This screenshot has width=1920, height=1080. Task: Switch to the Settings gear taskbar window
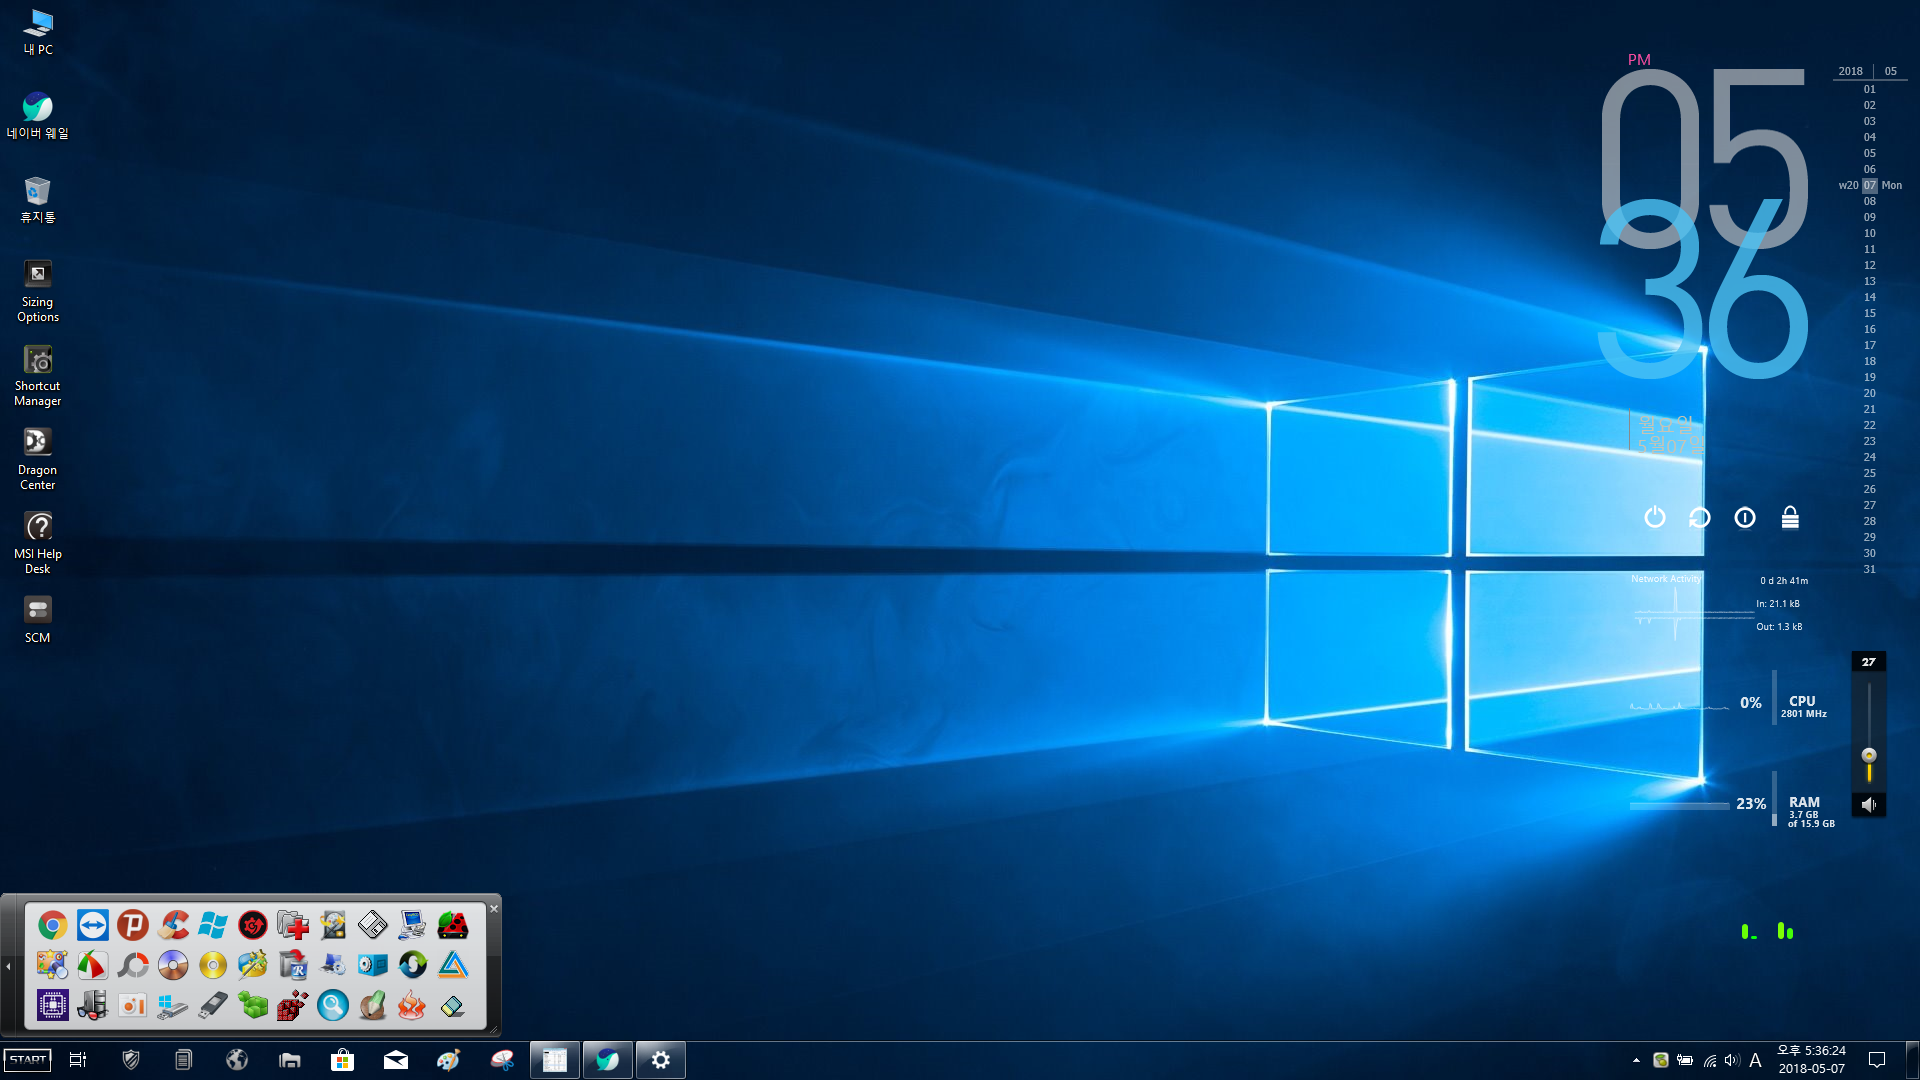661,1060
